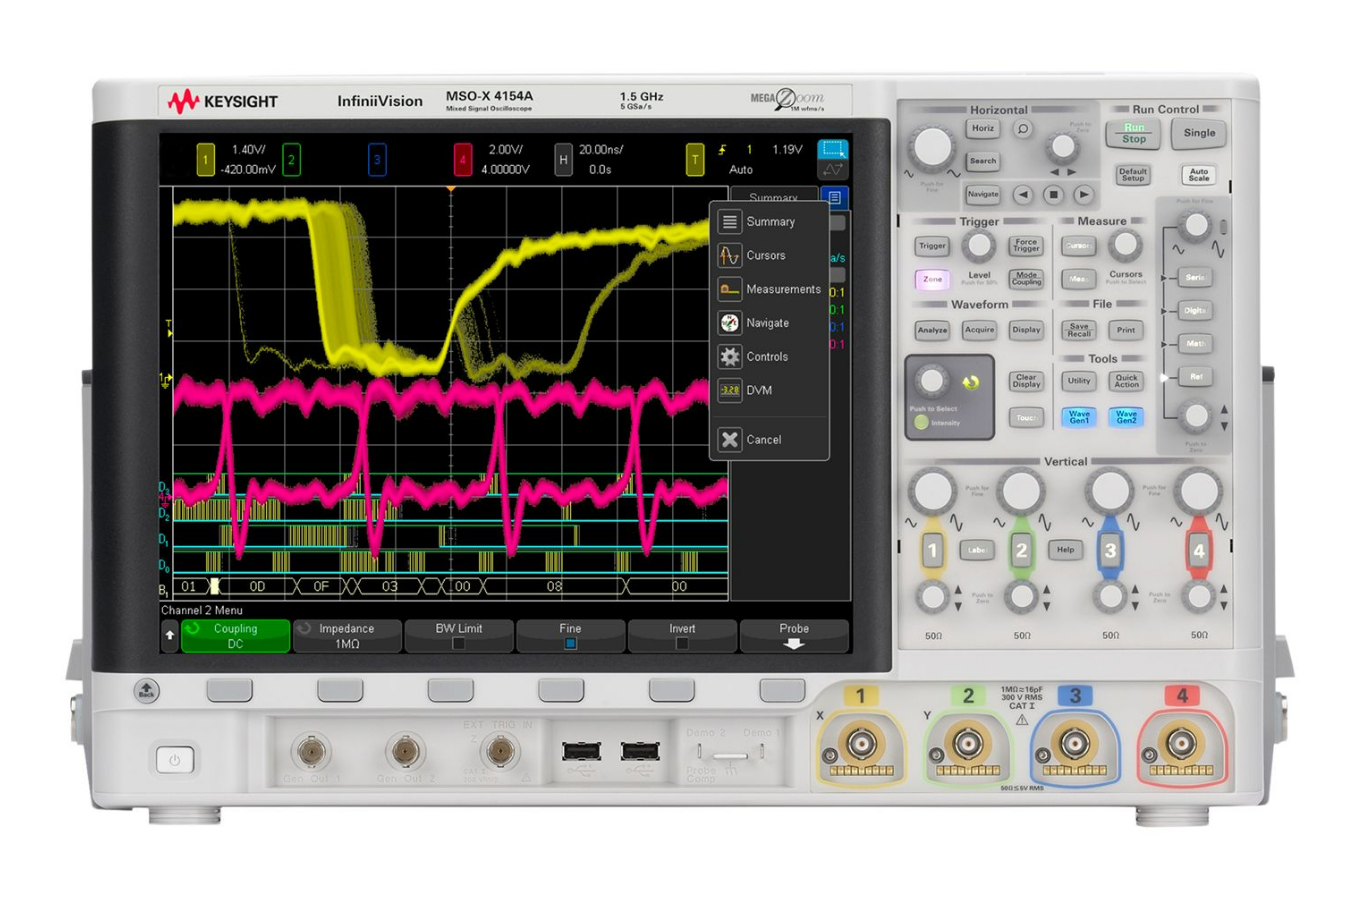Dismiss the popup with the Cancel X icon
Viewport: 1350px width, 900px height.
(x=730, y=439)
